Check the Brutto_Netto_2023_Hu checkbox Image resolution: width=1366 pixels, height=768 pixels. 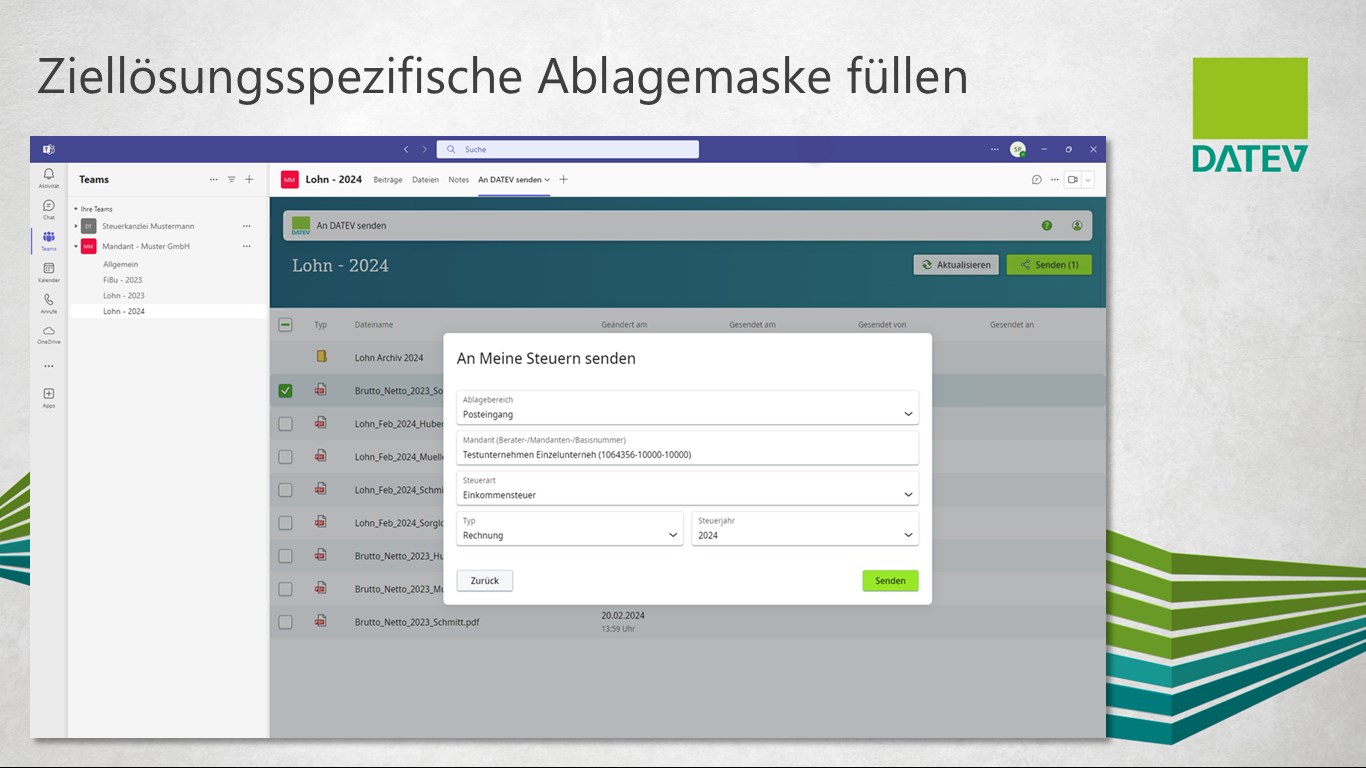pos(285,555)
